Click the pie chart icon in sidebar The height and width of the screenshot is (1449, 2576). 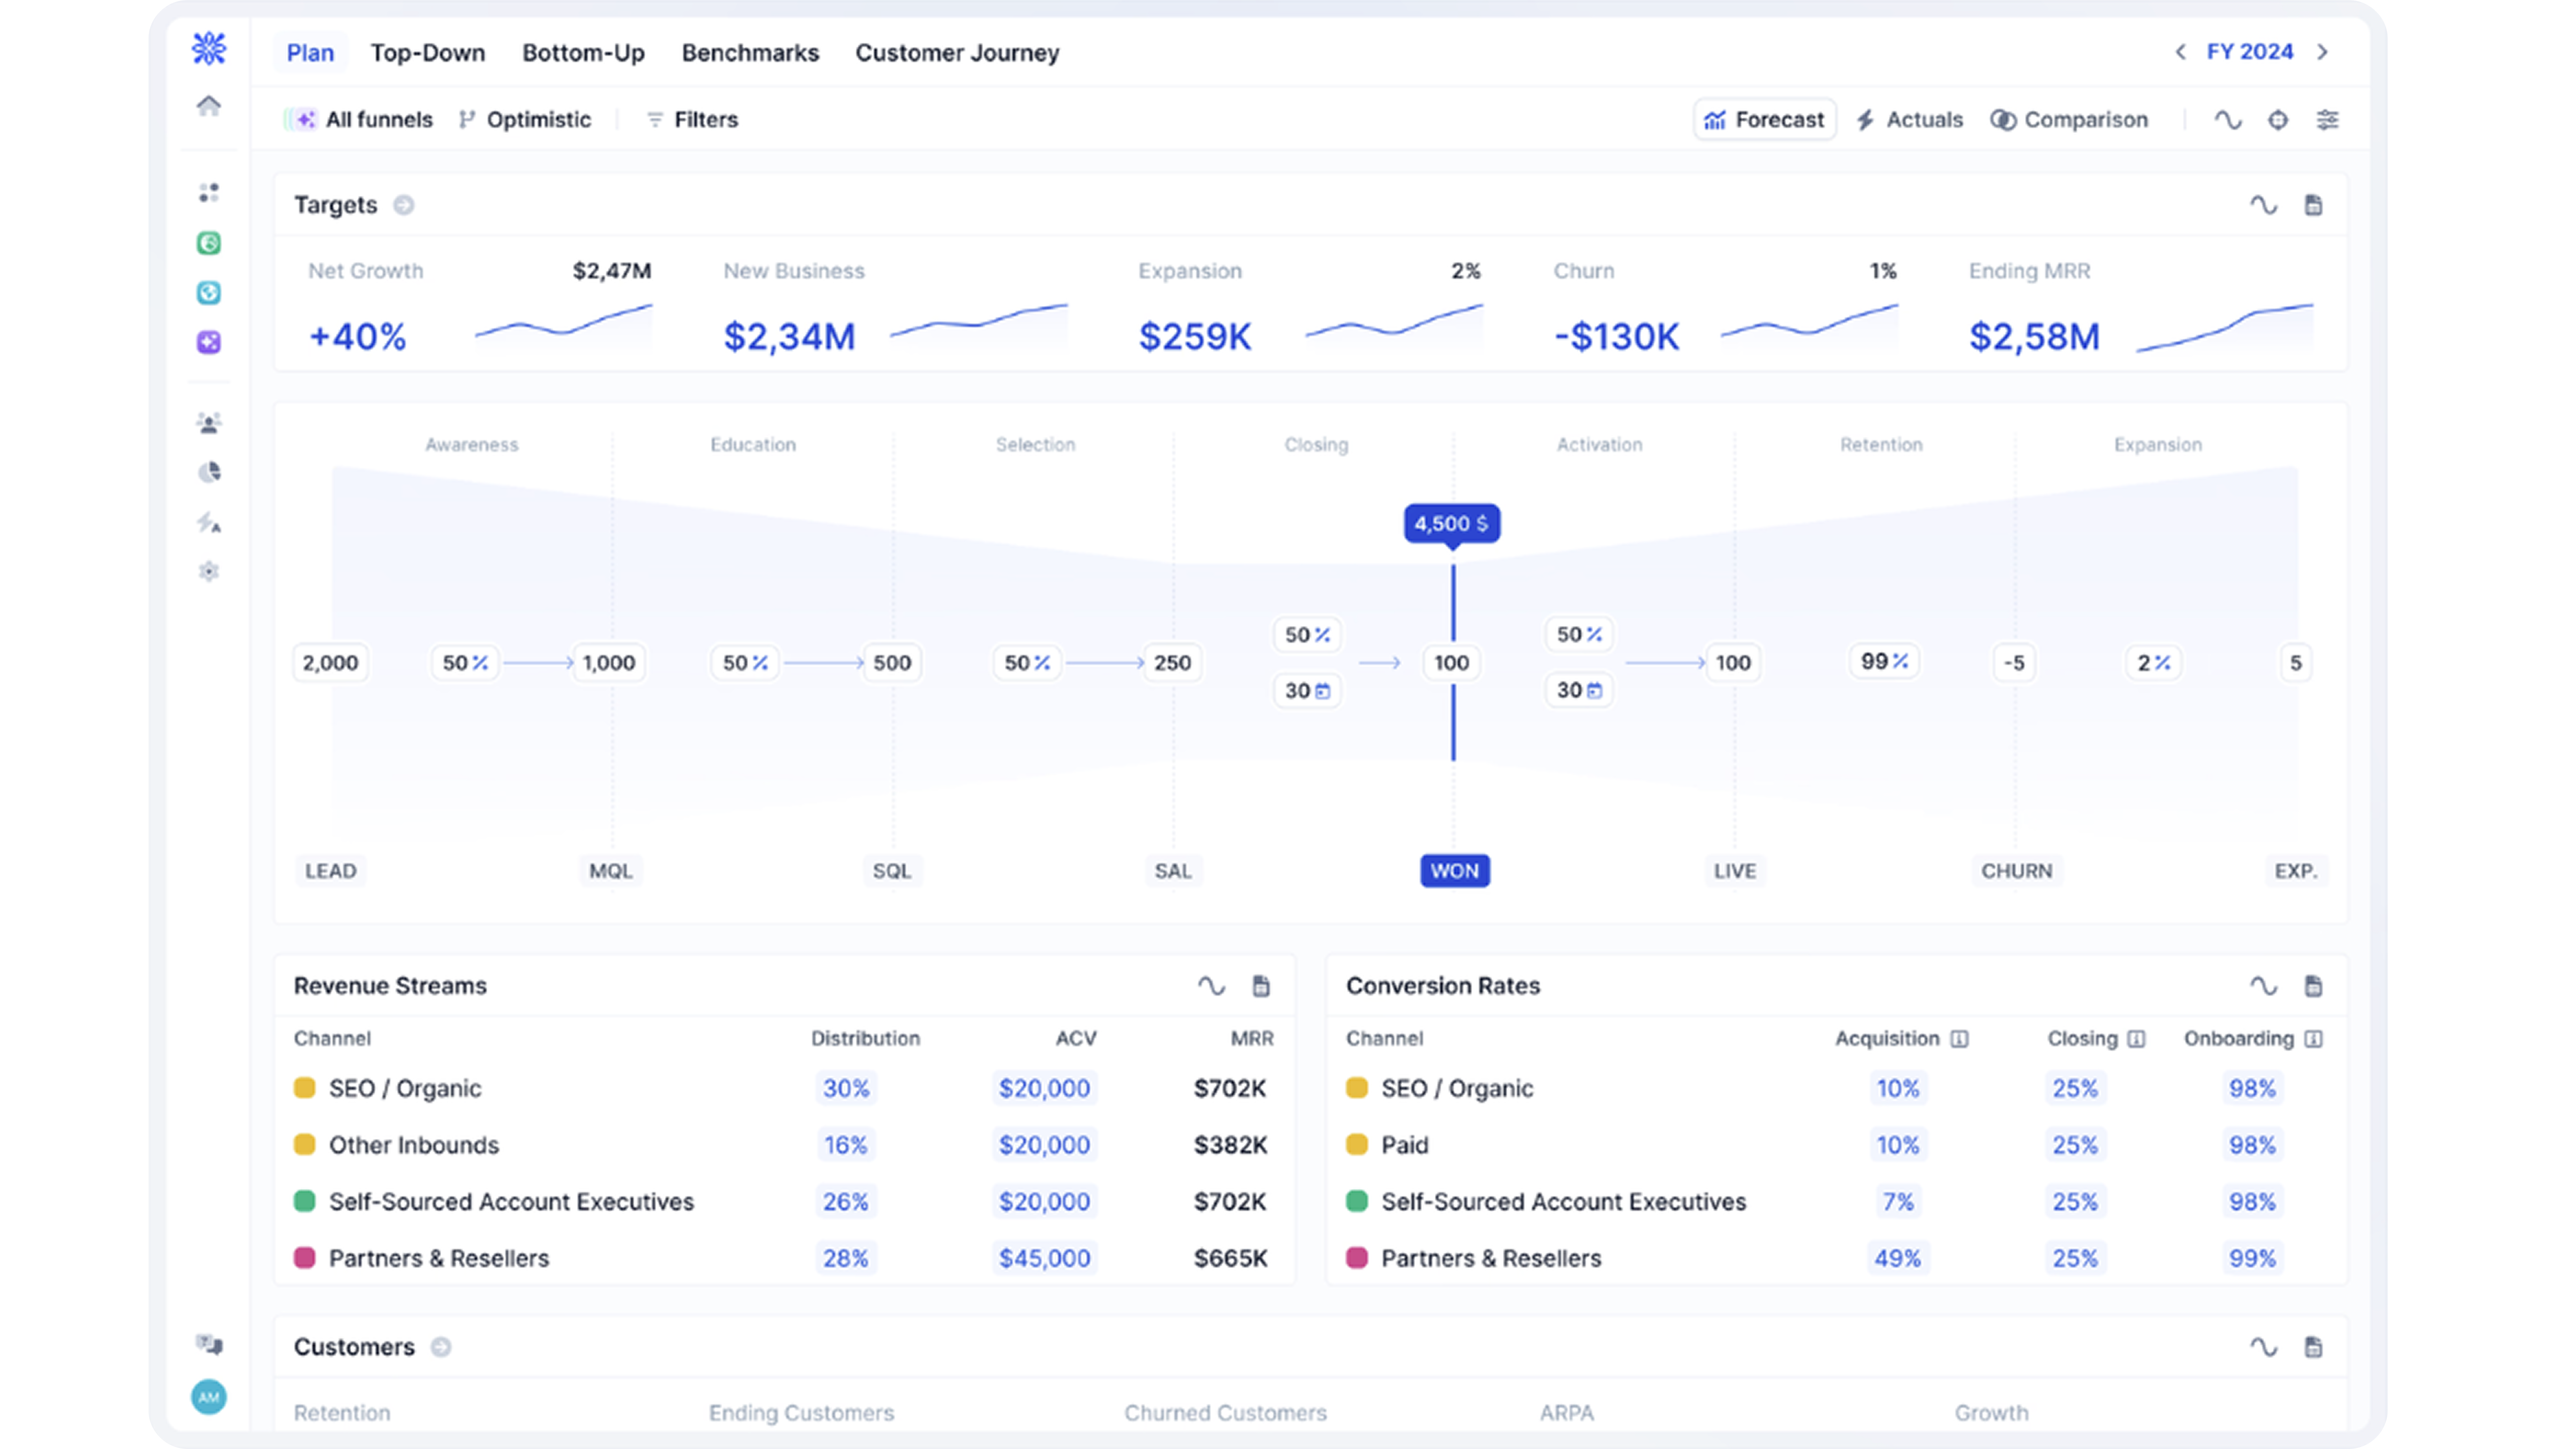click(209, 472)
